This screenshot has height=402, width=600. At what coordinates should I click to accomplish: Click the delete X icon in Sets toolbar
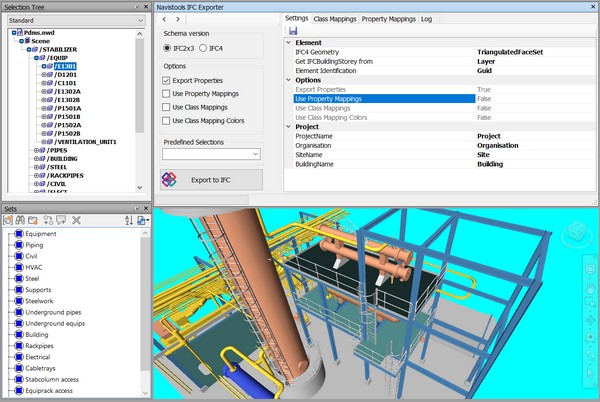(76, 219)
